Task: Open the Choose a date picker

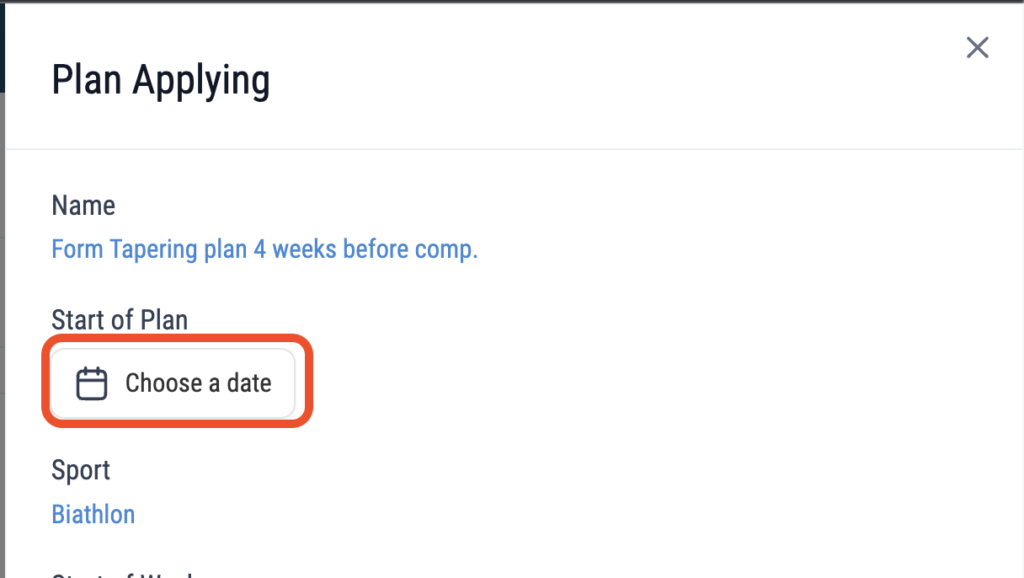Action: pos(173,383)
